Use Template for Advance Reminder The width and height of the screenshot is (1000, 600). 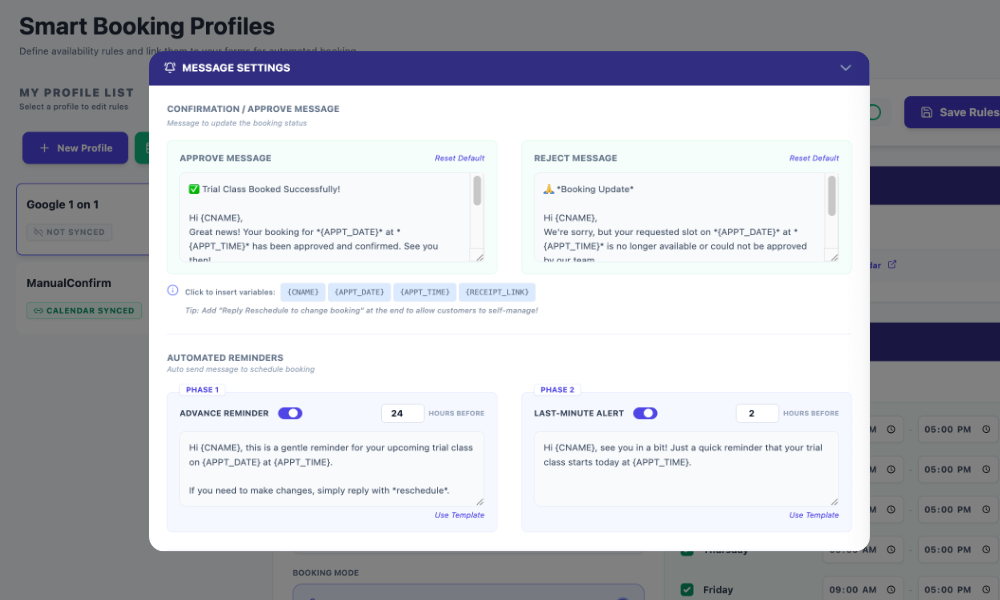point(459,515)
